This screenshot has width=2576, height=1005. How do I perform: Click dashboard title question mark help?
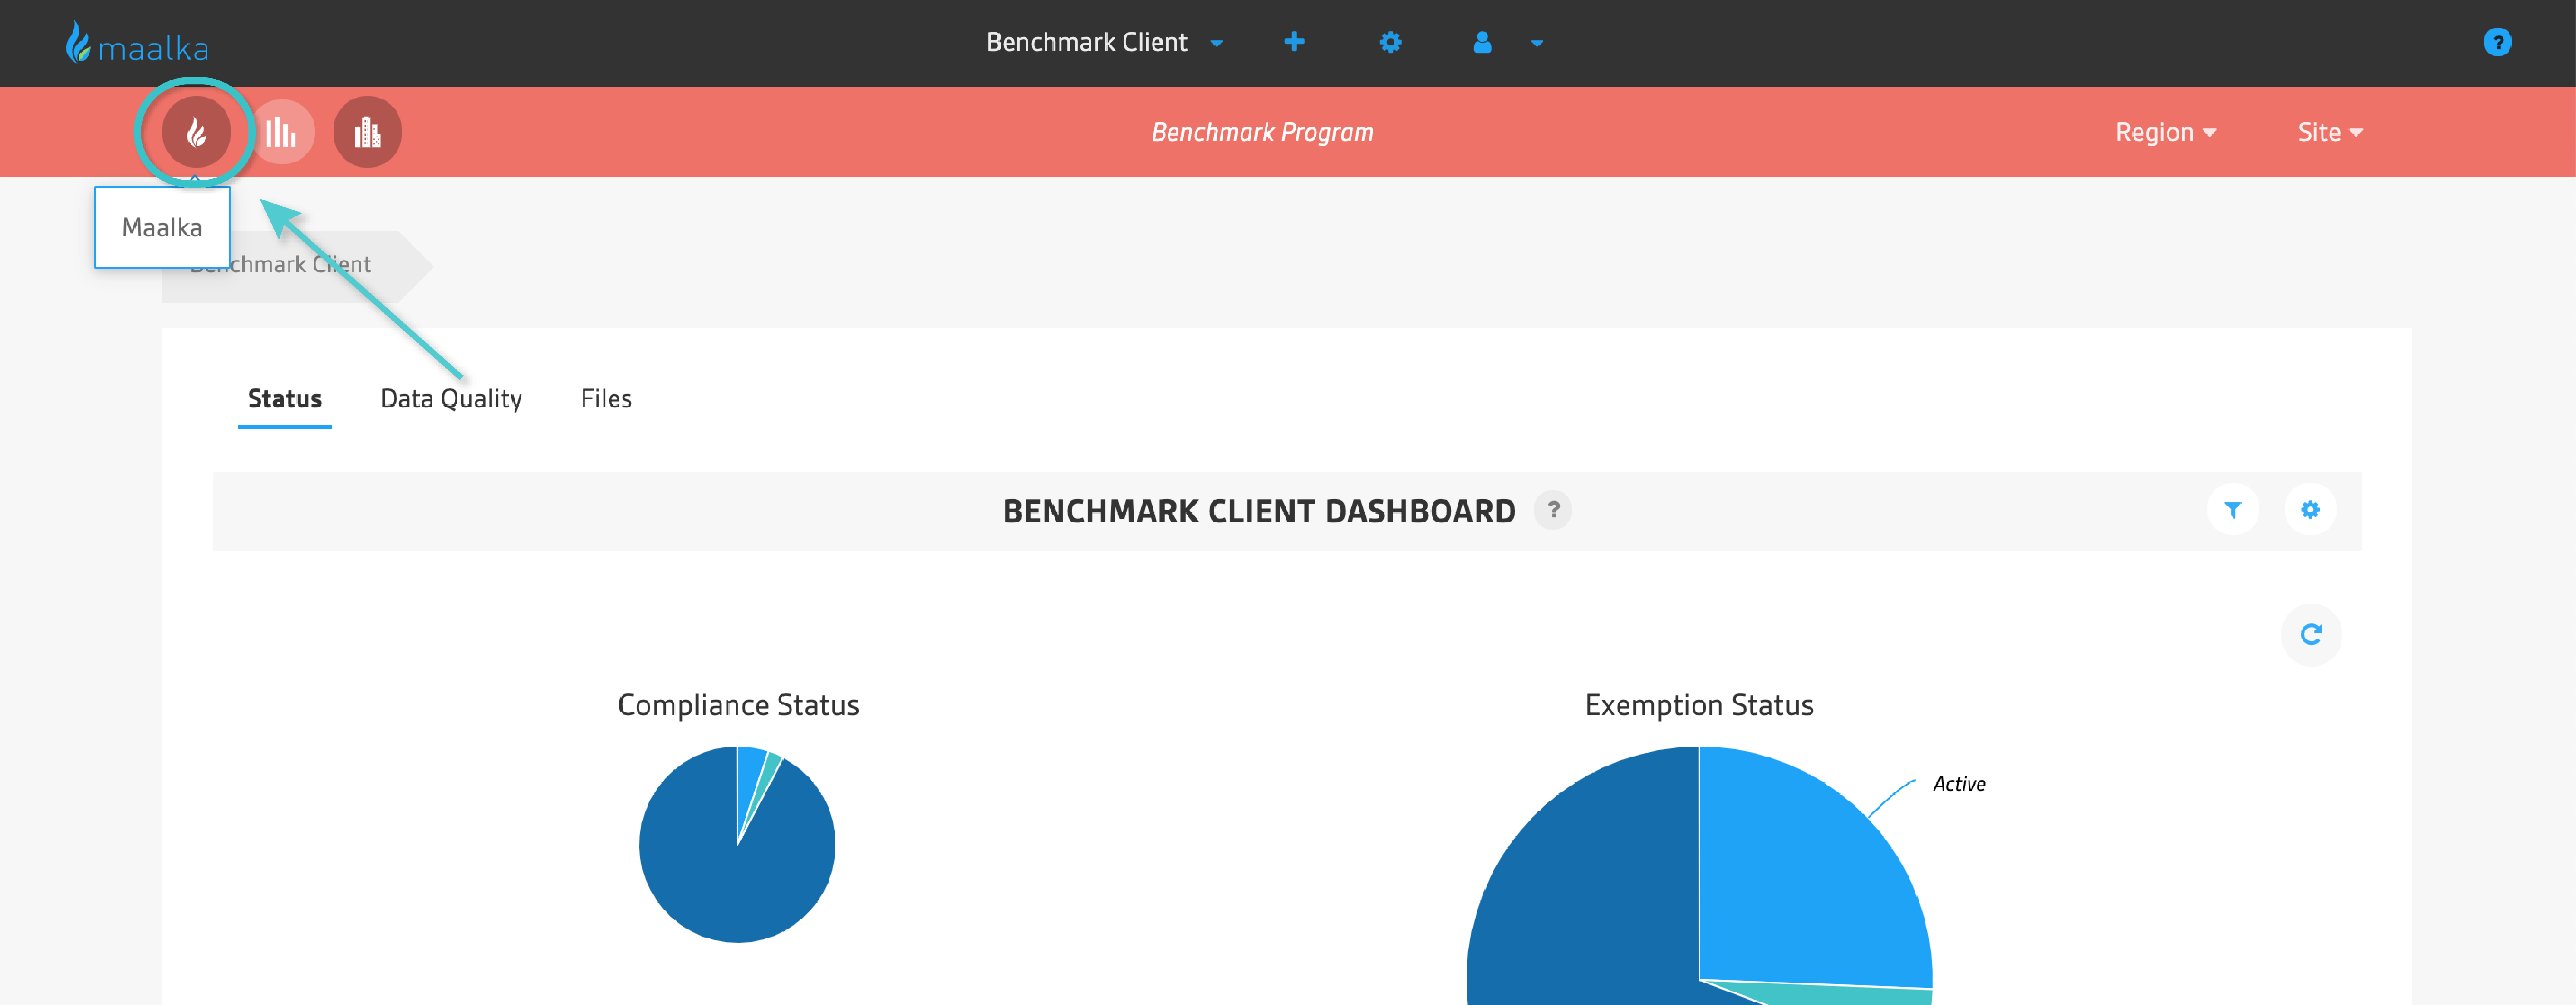pos(1553,510)
